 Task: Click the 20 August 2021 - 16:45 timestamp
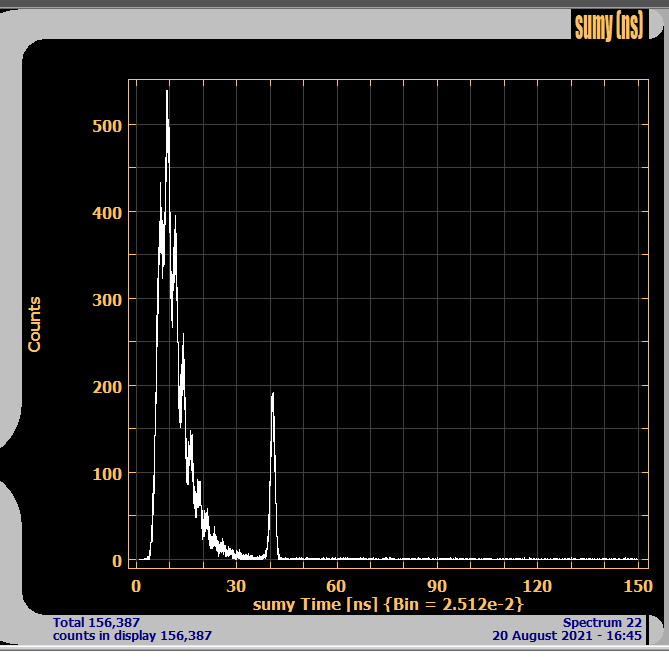point(567,635)
